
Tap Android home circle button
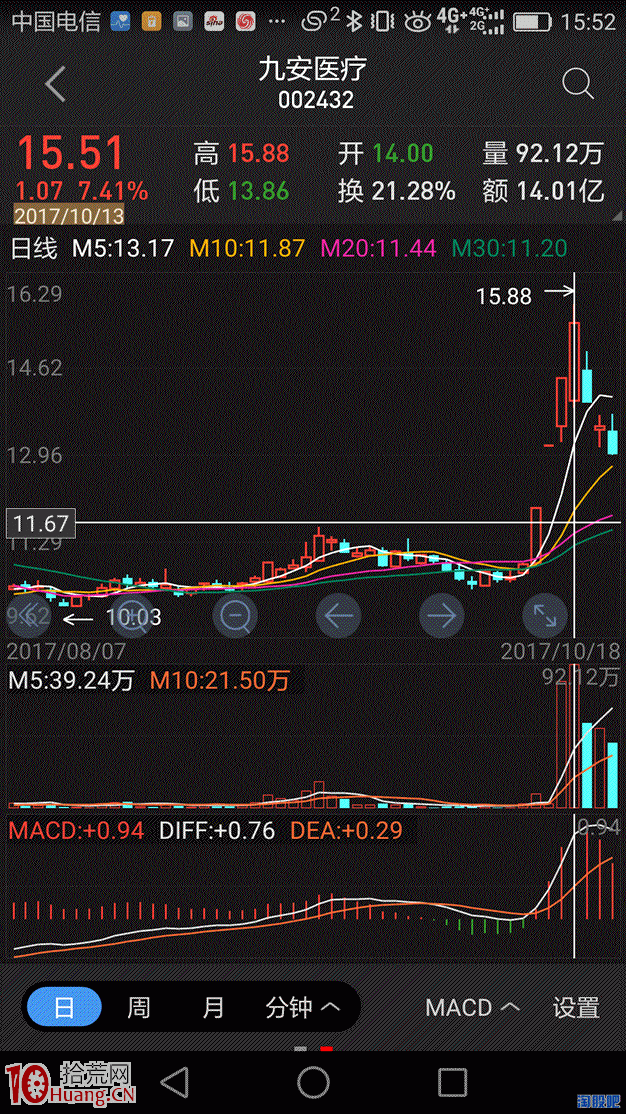click(313, 1082)
